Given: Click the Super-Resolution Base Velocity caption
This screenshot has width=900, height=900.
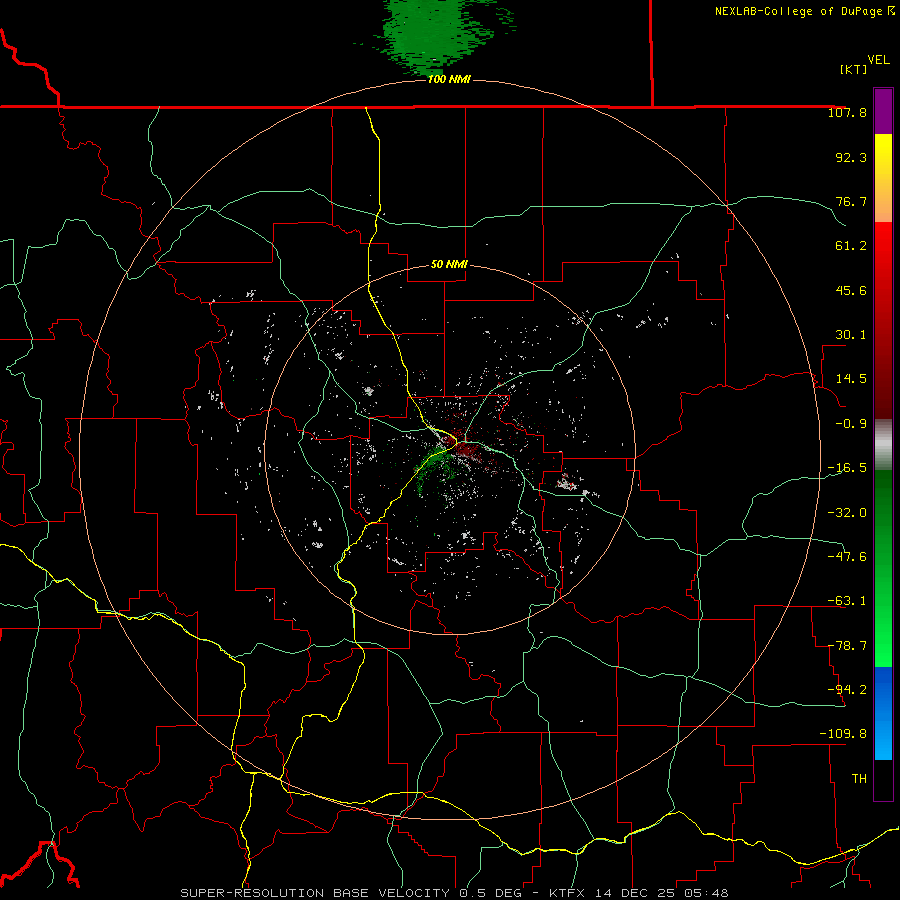Looking at the screenshot, I should point(454,893).
